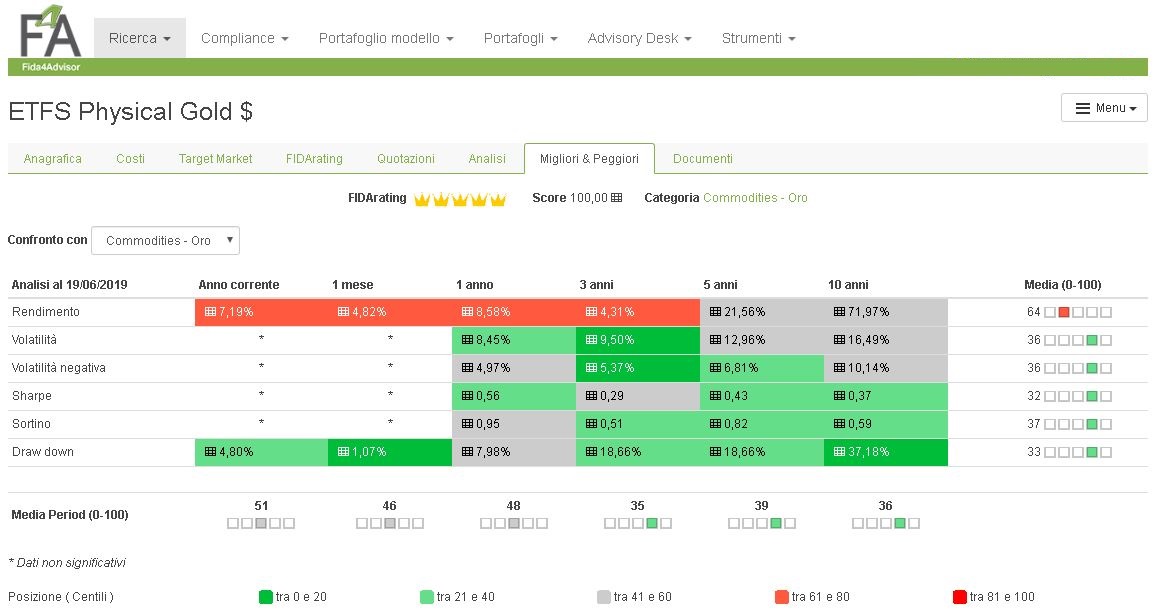The image size is (1158, 613).
Task: Click table icon beside 4,97% Volatilità negativa
Action: (x=467, y=368)
